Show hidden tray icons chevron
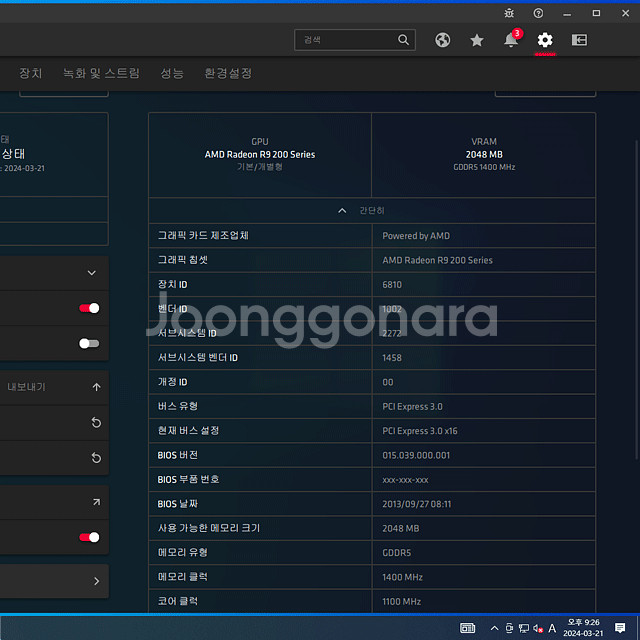This screenshot has width=640, height=640. click(494, 628)
